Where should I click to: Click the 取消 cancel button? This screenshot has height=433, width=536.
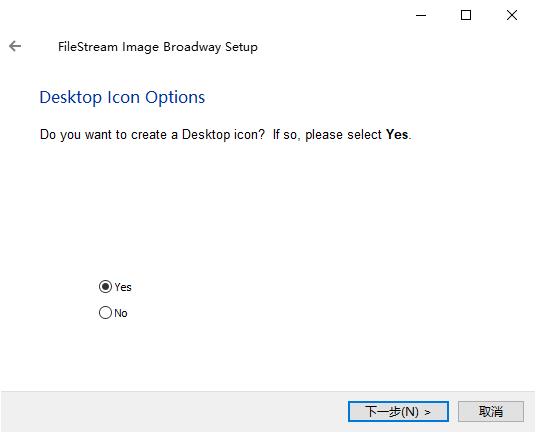[491, 411]
